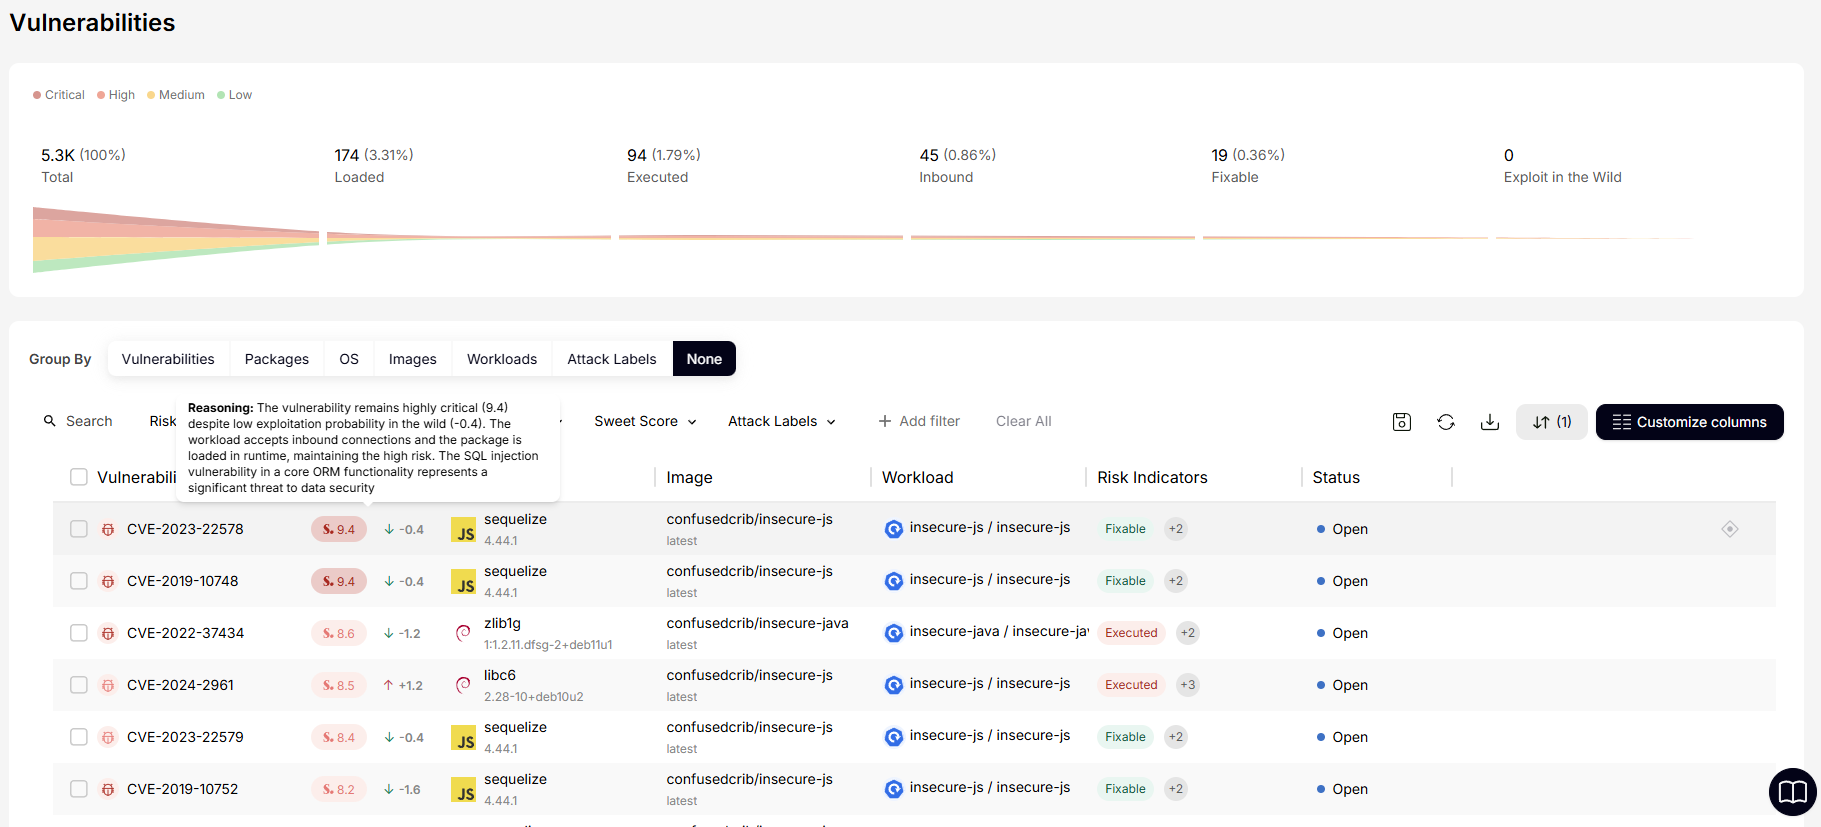Click the save view icon in toolbar
Screen dimensions: 1821x827
(1402, 422)
